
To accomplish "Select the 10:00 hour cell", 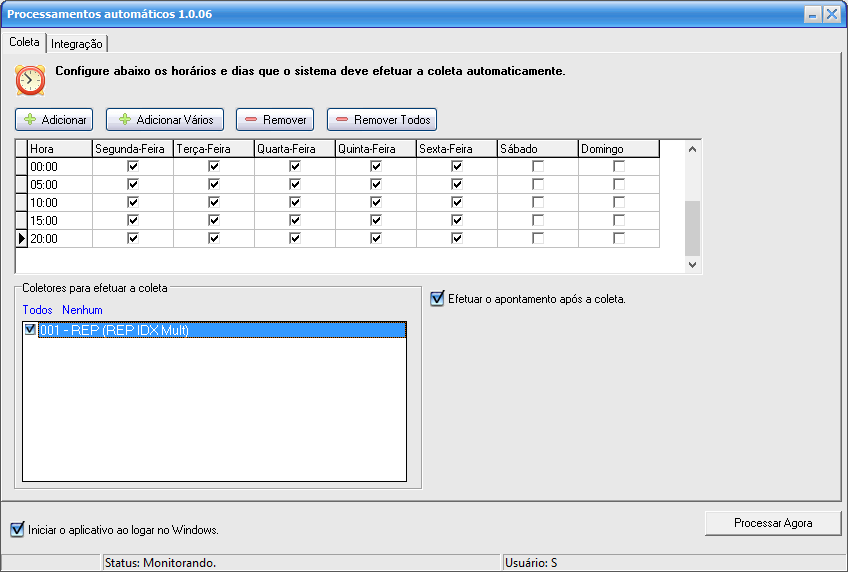I will pos(59,203).
